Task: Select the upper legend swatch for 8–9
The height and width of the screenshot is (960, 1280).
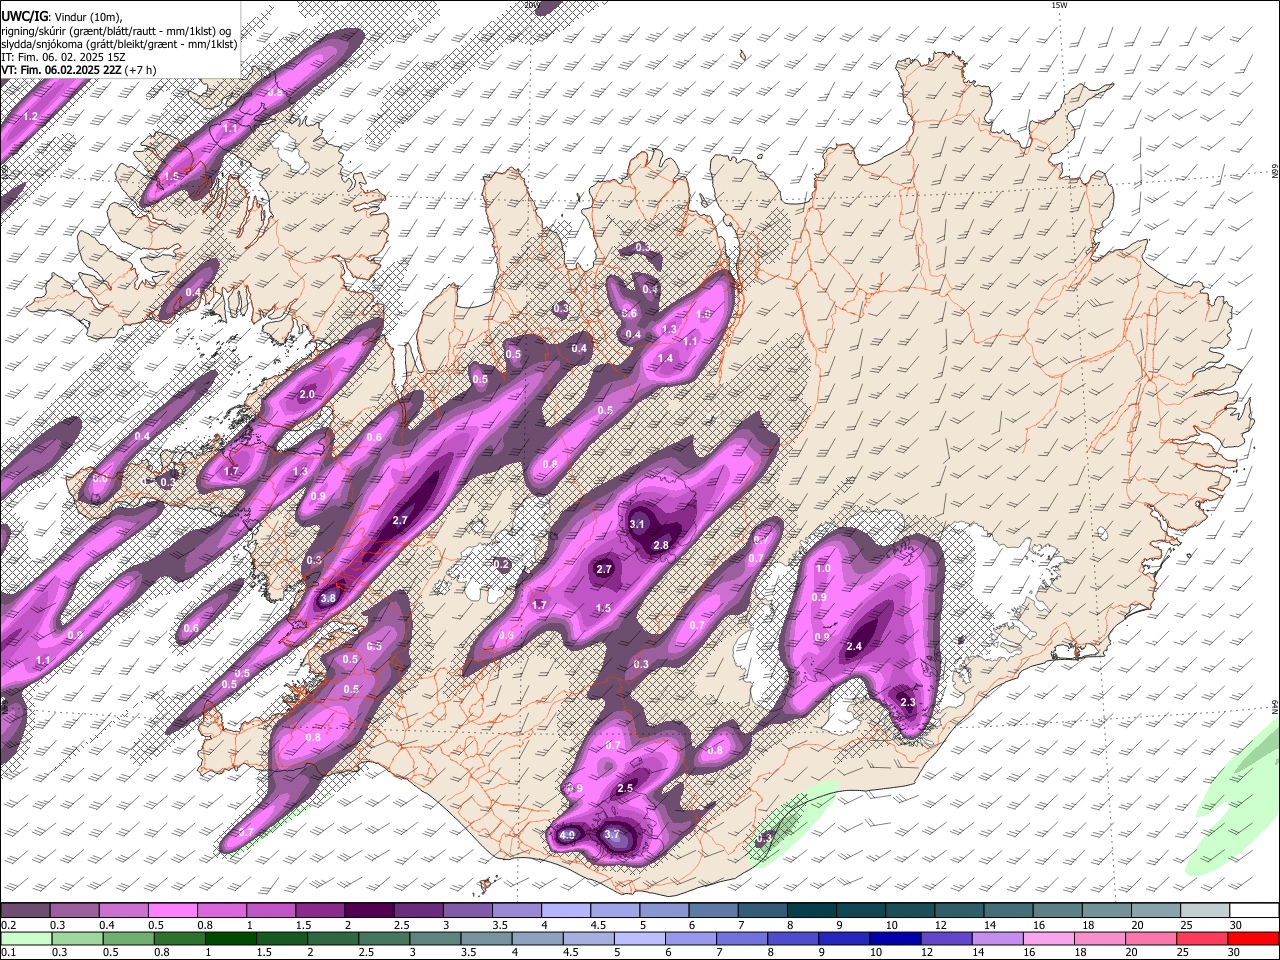Action: click(x=810, y=911)
